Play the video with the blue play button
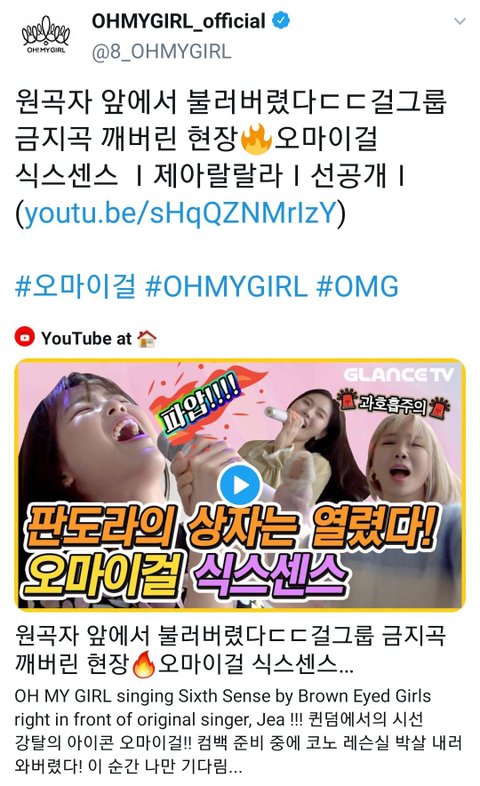This screenshot has width=480, height=786. [x=240, y=485]
